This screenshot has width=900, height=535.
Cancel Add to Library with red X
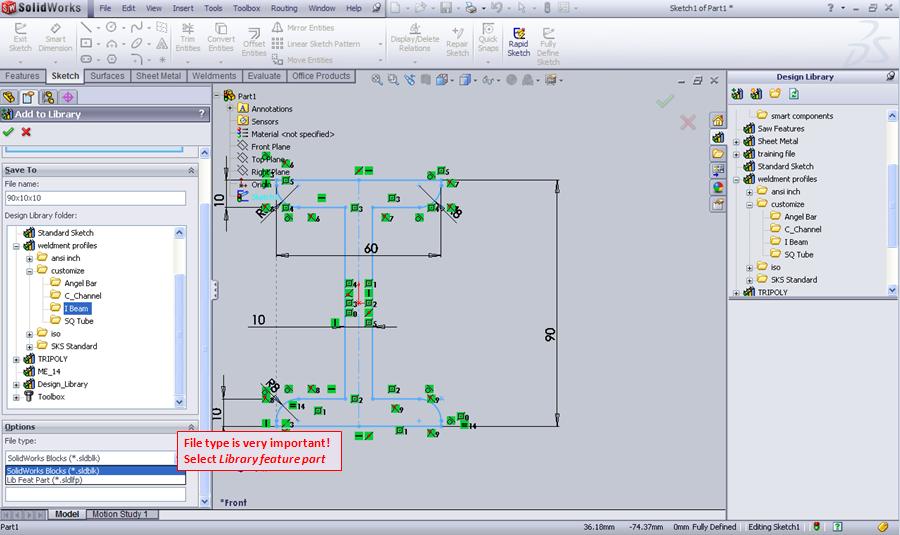point(26,132)
